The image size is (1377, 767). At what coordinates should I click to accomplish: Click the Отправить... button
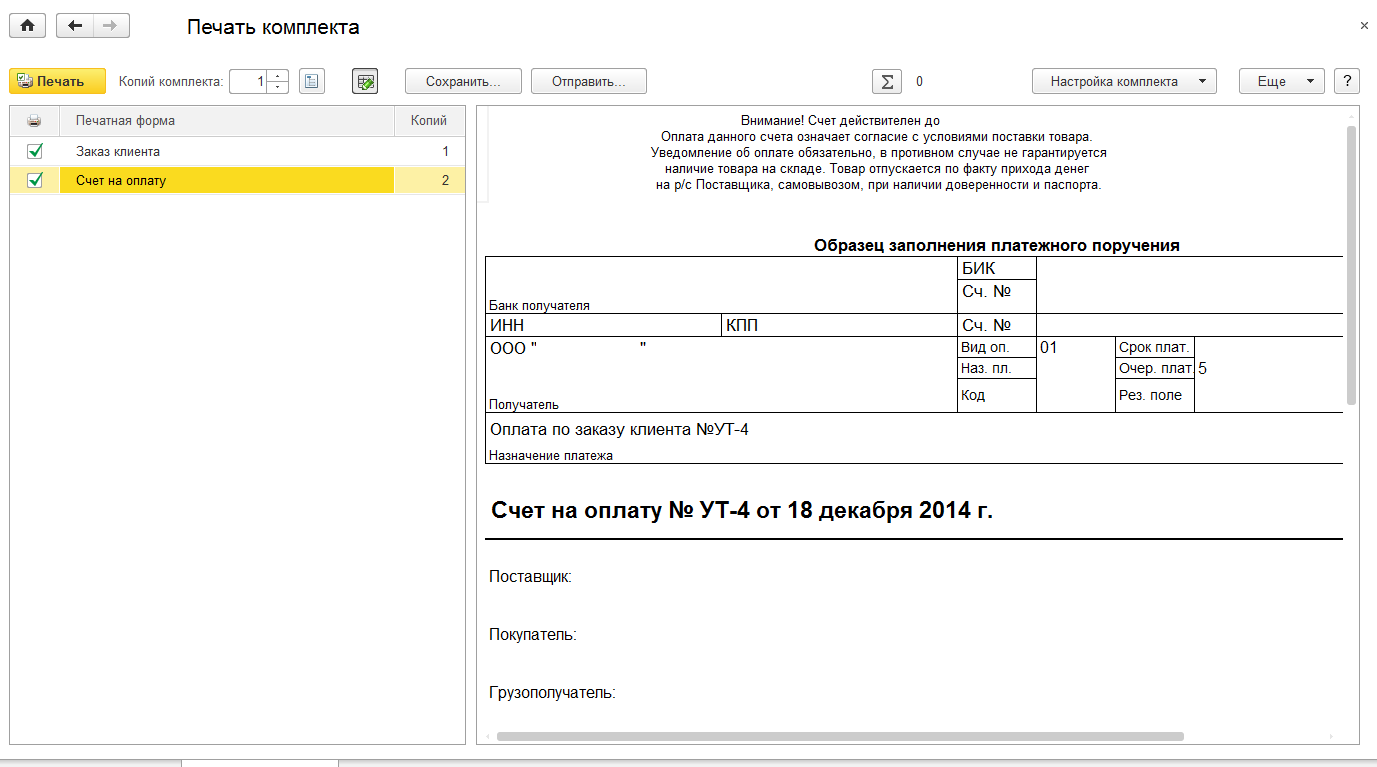click(589, 81)
